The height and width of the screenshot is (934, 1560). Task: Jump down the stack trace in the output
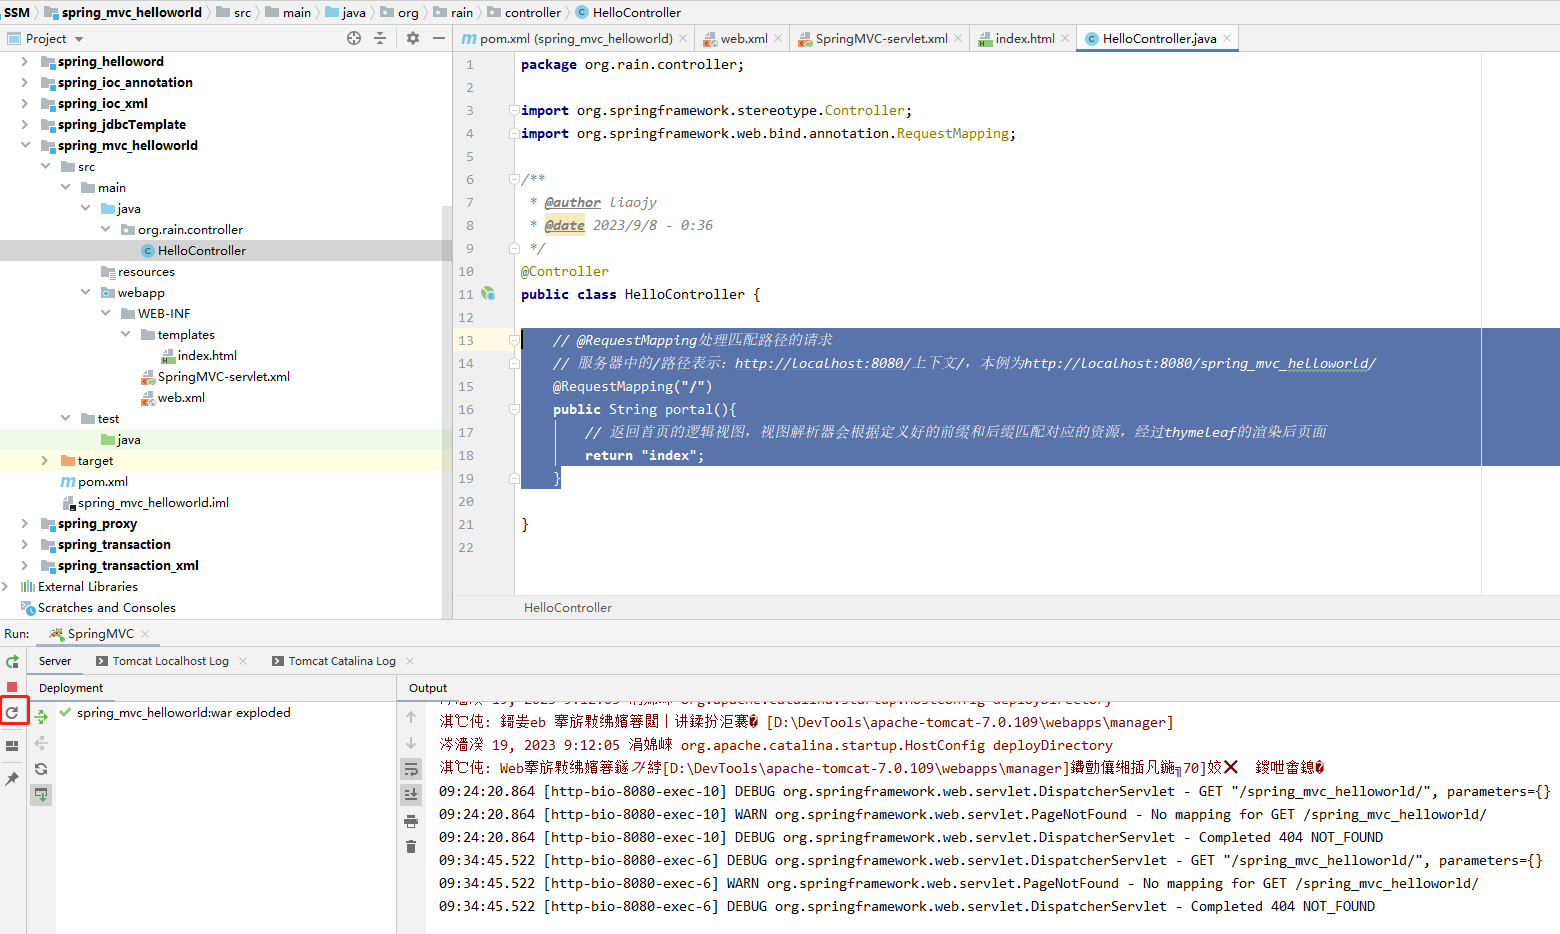tap(411, 743)
